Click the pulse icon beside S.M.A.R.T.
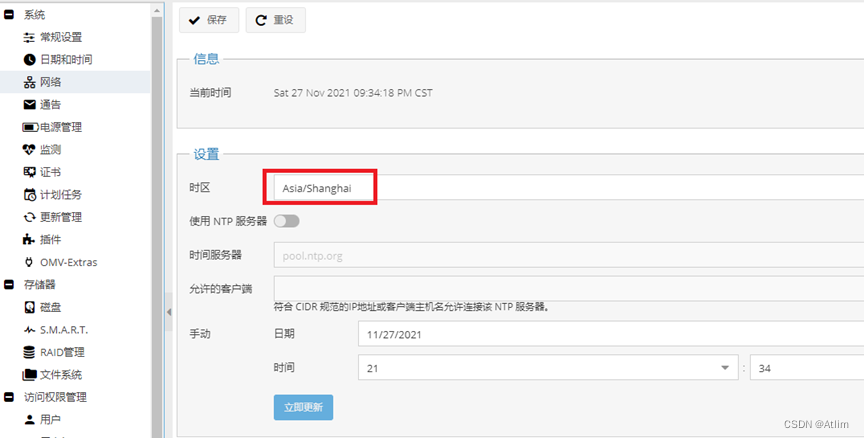Image resolution: width=864 pixels, height=438 pixels. tap(29, 329)
